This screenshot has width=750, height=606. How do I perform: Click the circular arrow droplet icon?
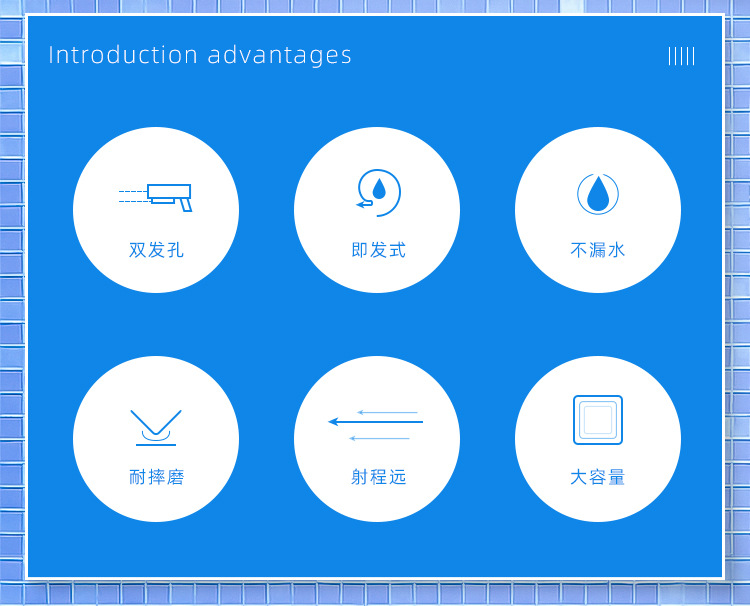point(378,193)
